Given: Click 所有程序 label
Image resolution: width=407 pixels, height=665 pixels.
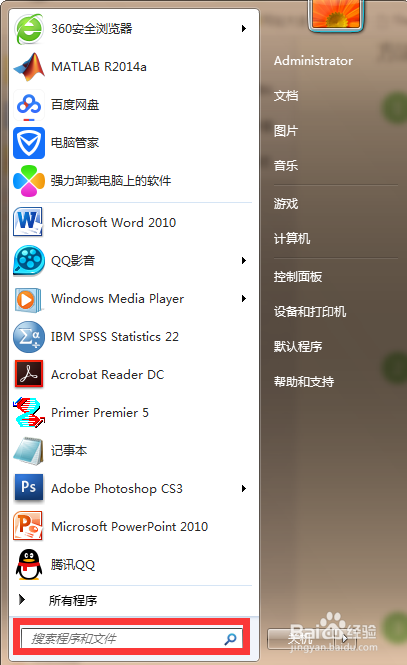Looking at the screenshot, I should (73, 600).
